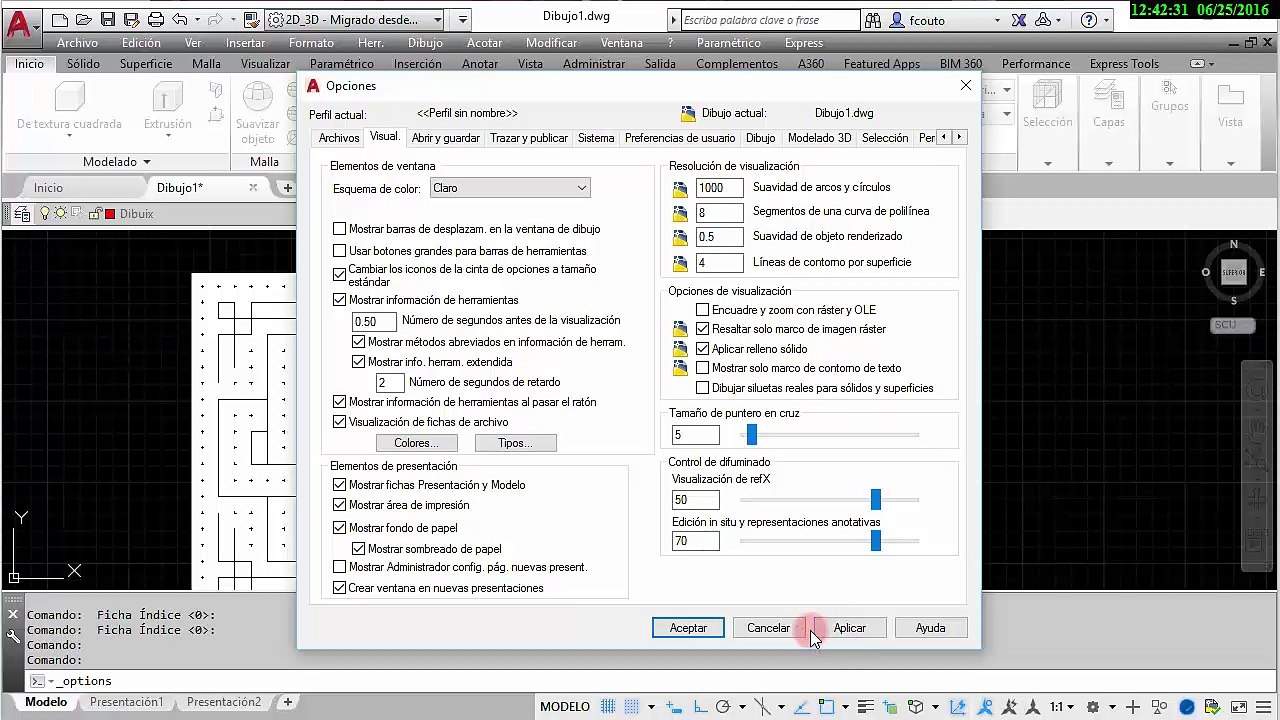Click the Suavizar objeto ribbon tool
Image resolution: width=1280 pixels, height=720 pixels.
click(257, 113)
